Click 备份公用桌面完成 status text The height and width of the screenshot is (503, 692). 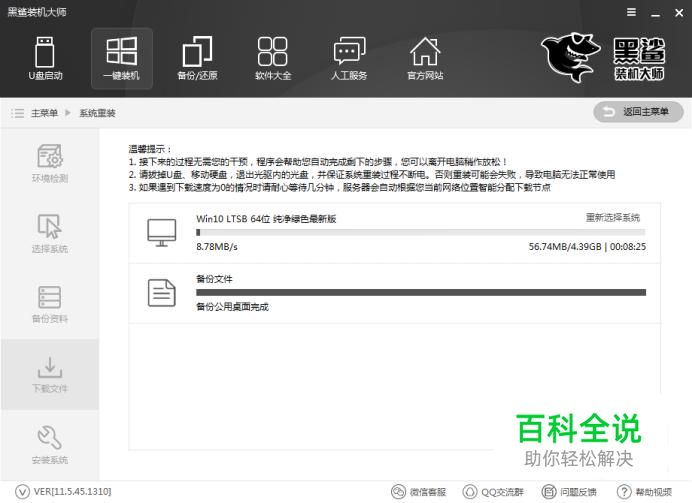tap(233, 307)
